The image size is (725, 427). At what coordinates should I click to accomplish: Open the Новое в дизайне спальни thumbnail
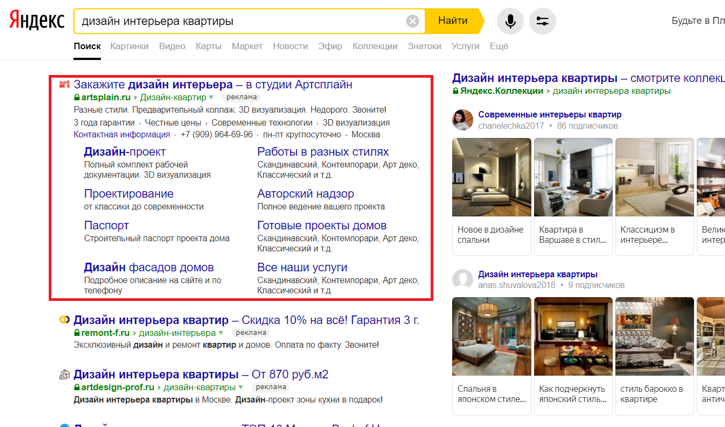click(x=492, y=197)
